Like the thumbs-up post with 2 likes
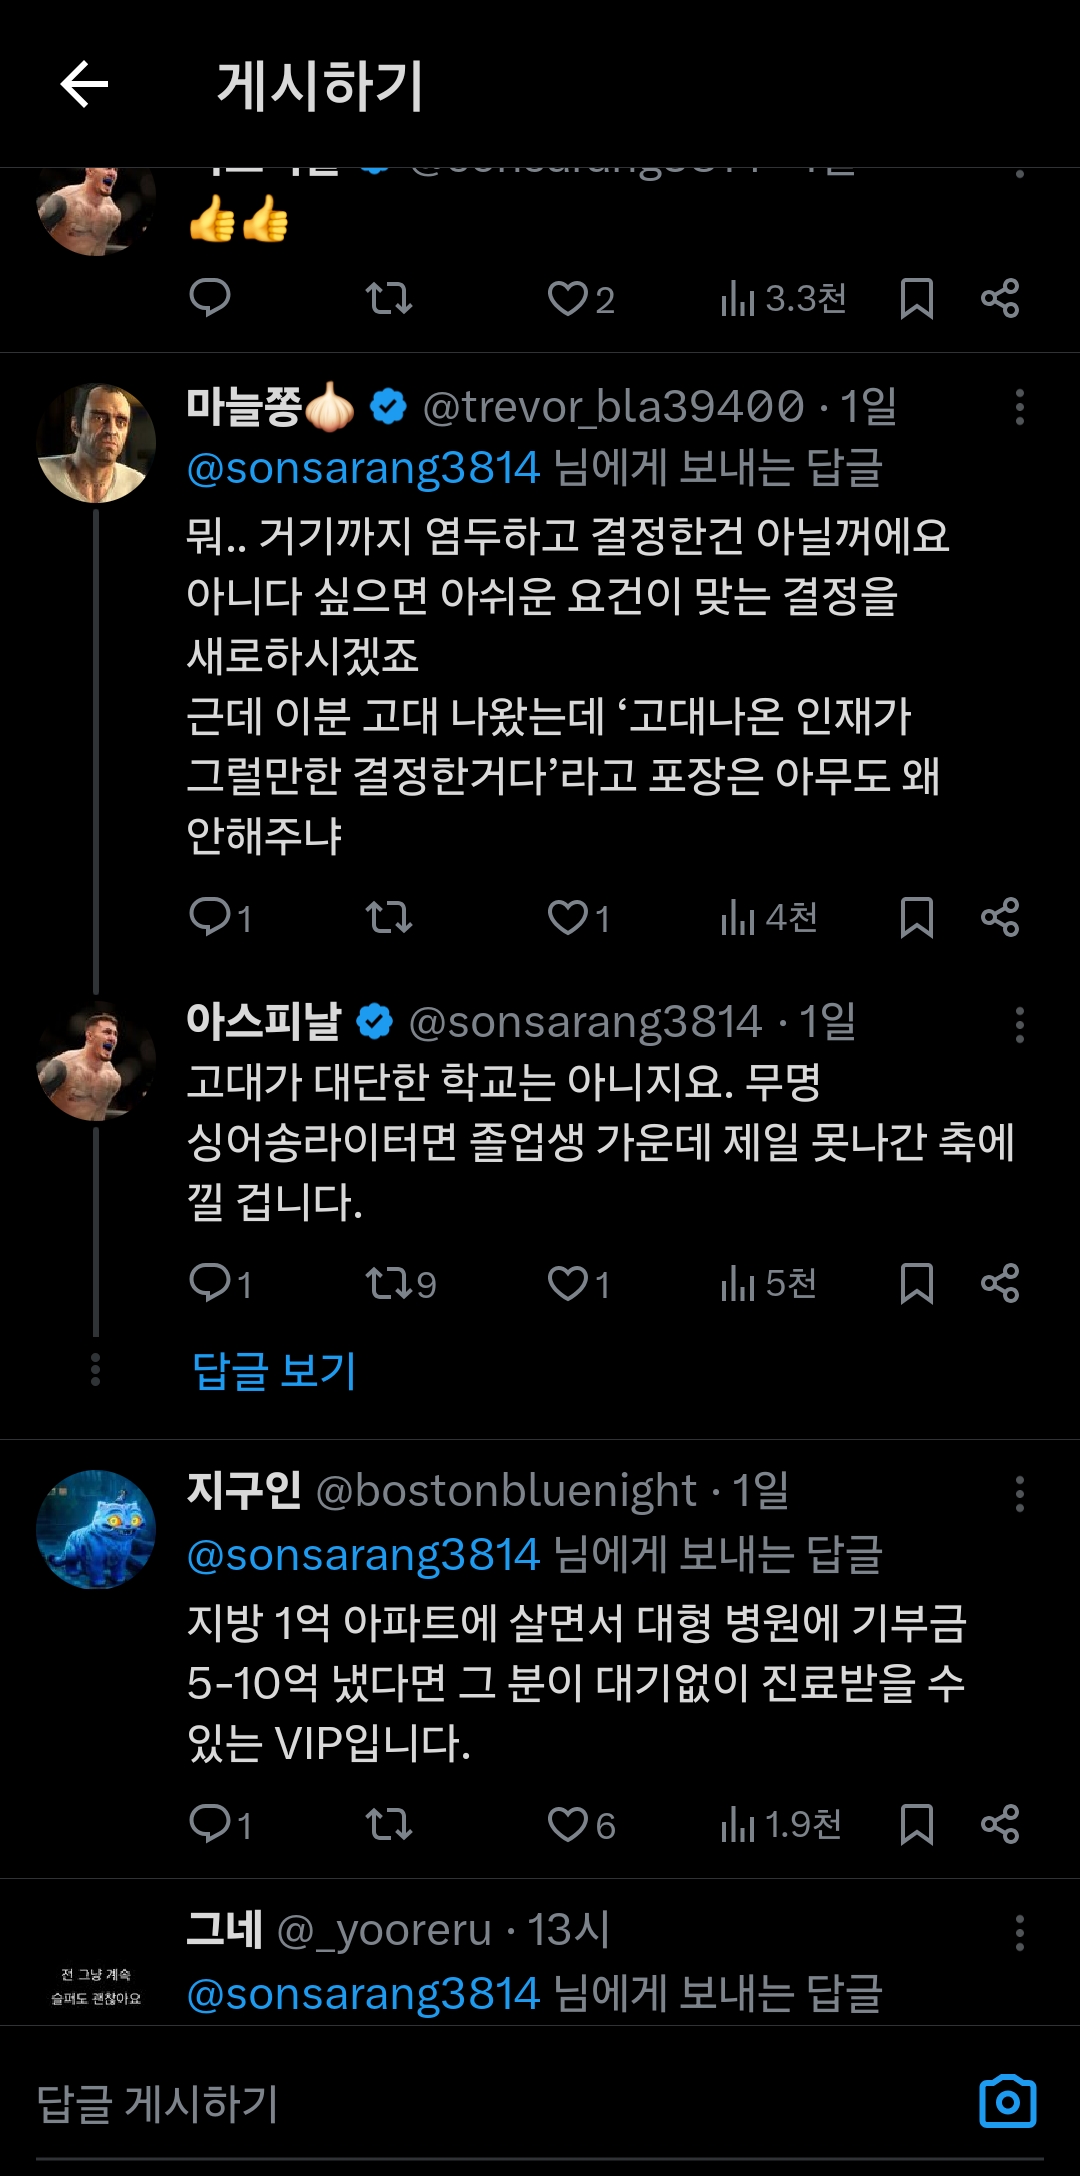Viewport: 1080px width, 2176px height. (568, 298)
